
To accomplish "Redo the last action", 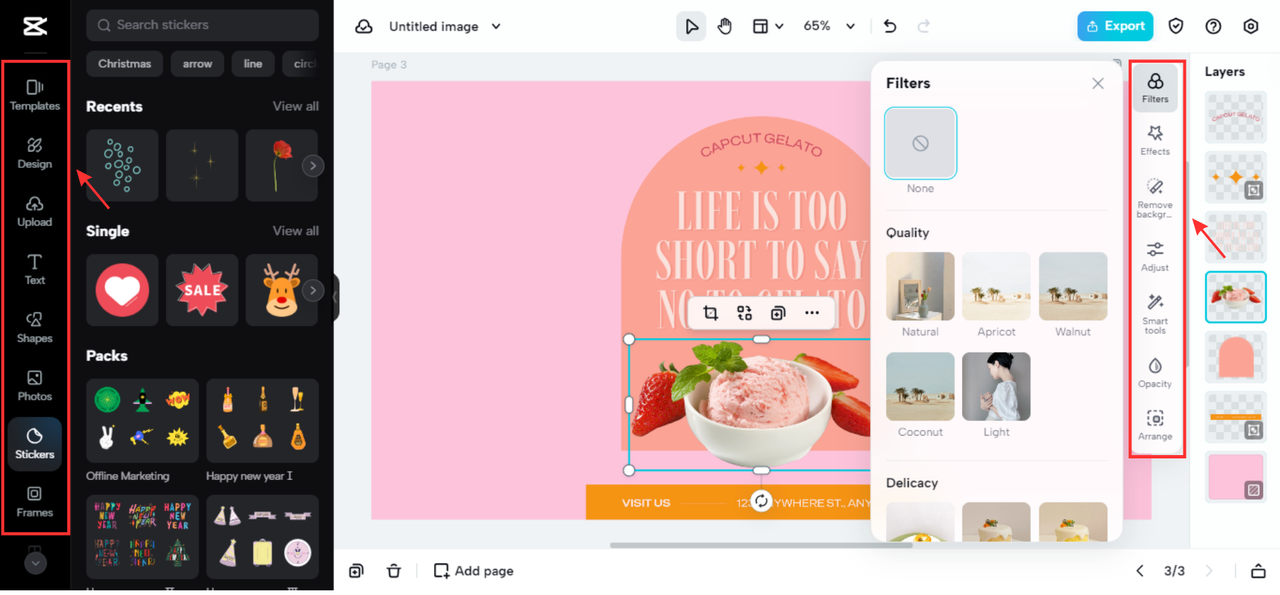I will click(924, 26).
